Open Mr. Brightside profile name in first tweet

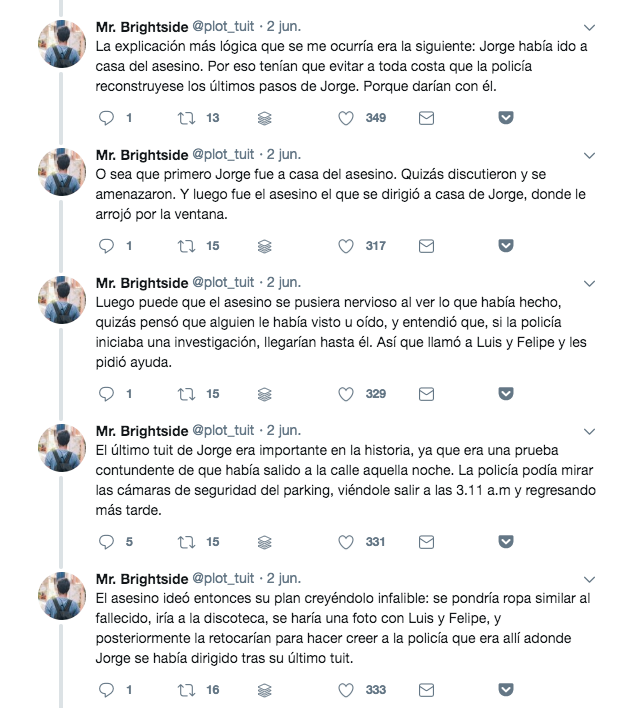142,27
